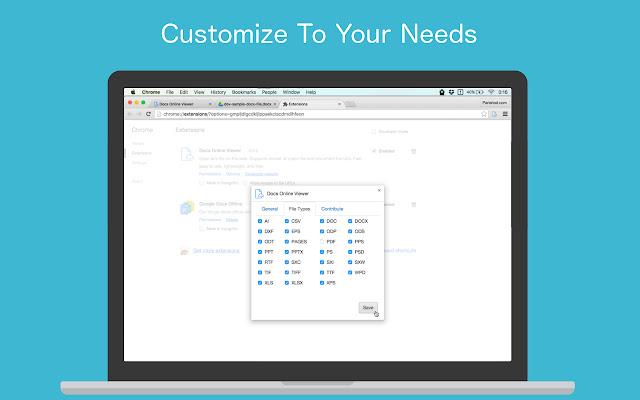
Task: Open the Chrome hamburger menu
Action: [x=505, y=114]
